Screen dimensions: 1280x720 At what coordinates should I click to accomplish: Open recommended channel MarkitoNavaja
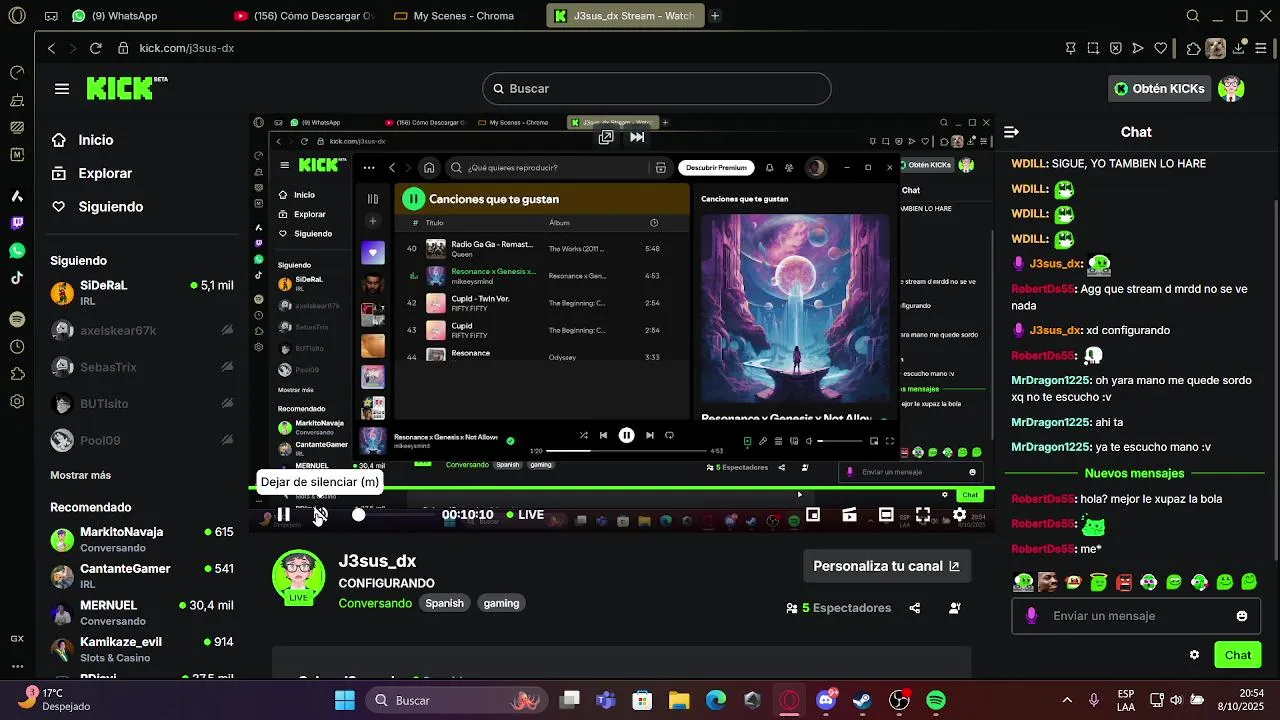coord(142,539)
